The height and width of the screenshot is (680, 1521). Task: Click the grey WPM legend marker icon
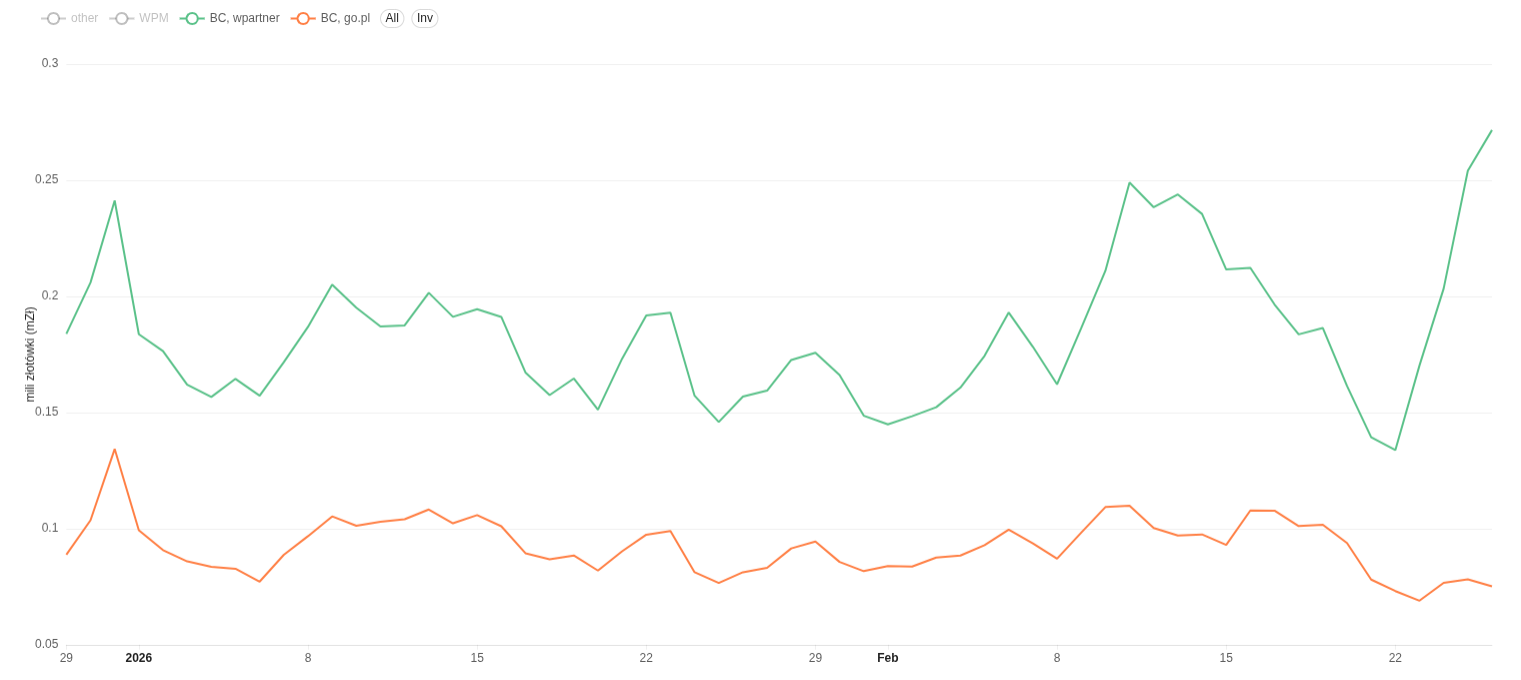(x=122, y=18)
